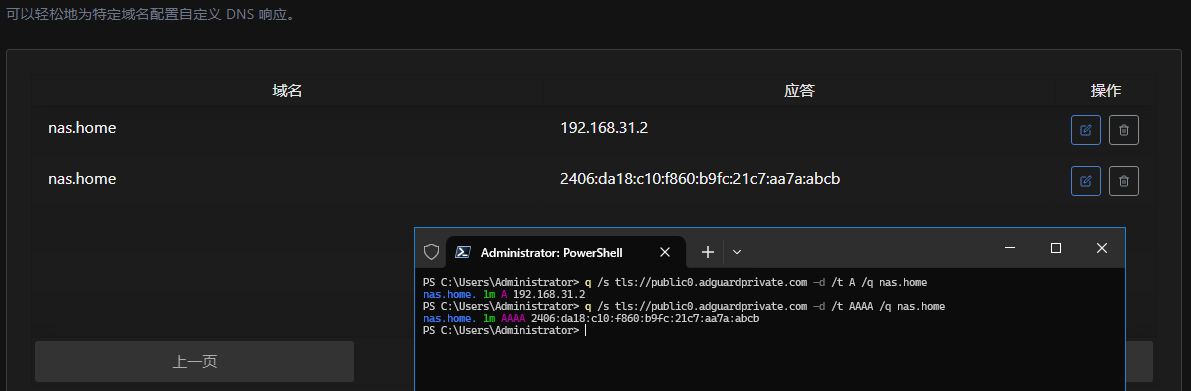Edit the nas.home 192.168.31.2 rewrite entry
This screenshot has height=391, width=1191.
point(1085,130)
